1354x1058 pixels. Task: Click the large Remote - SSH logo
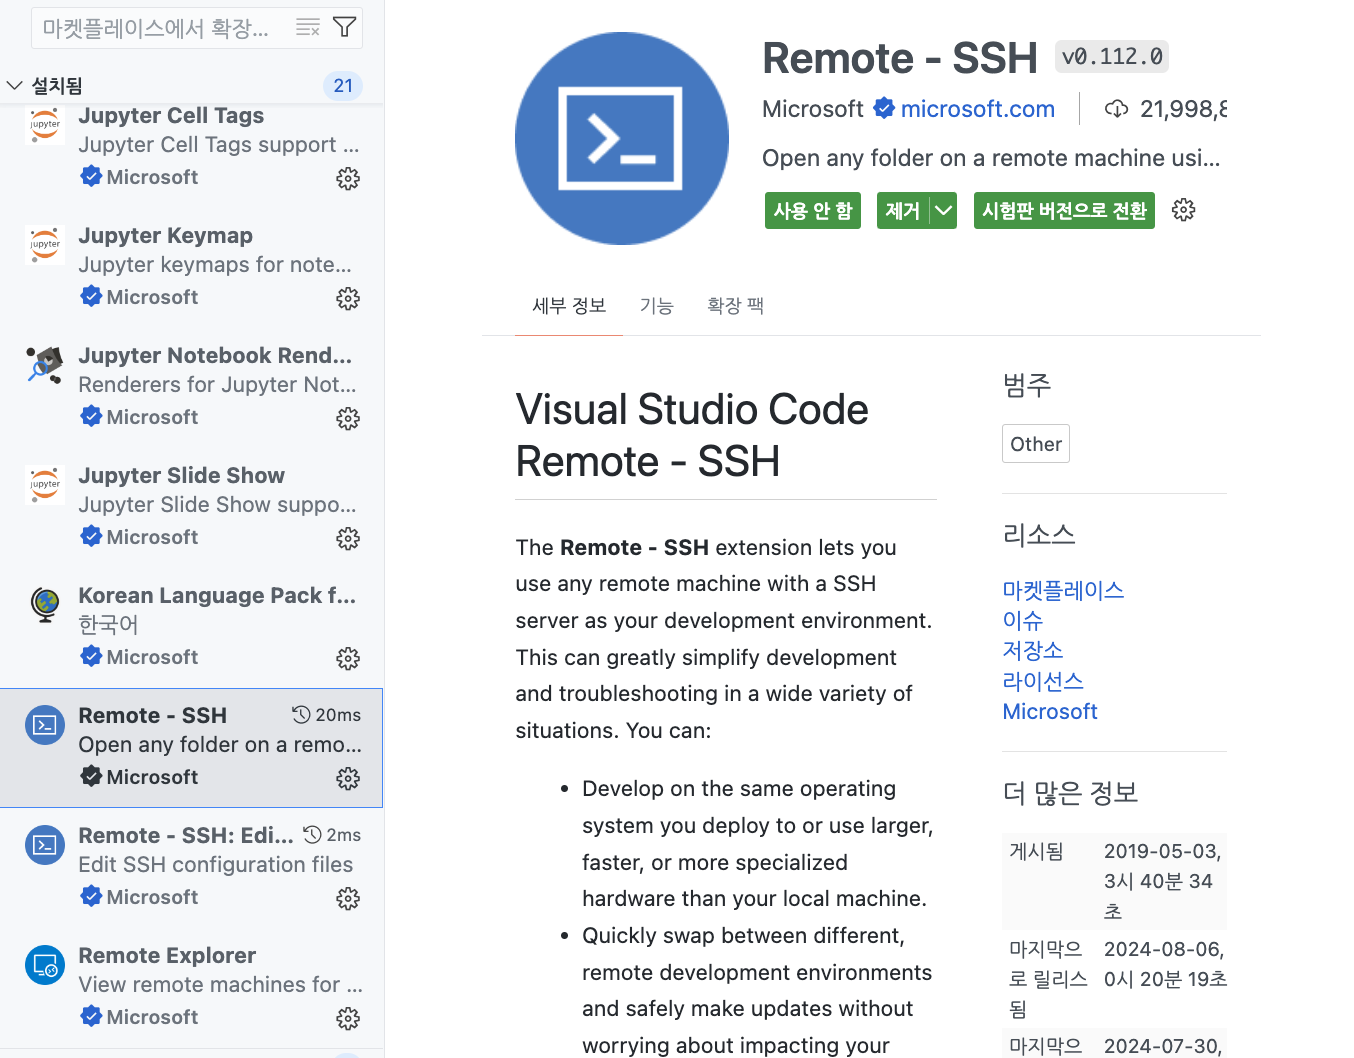[622, 138]
